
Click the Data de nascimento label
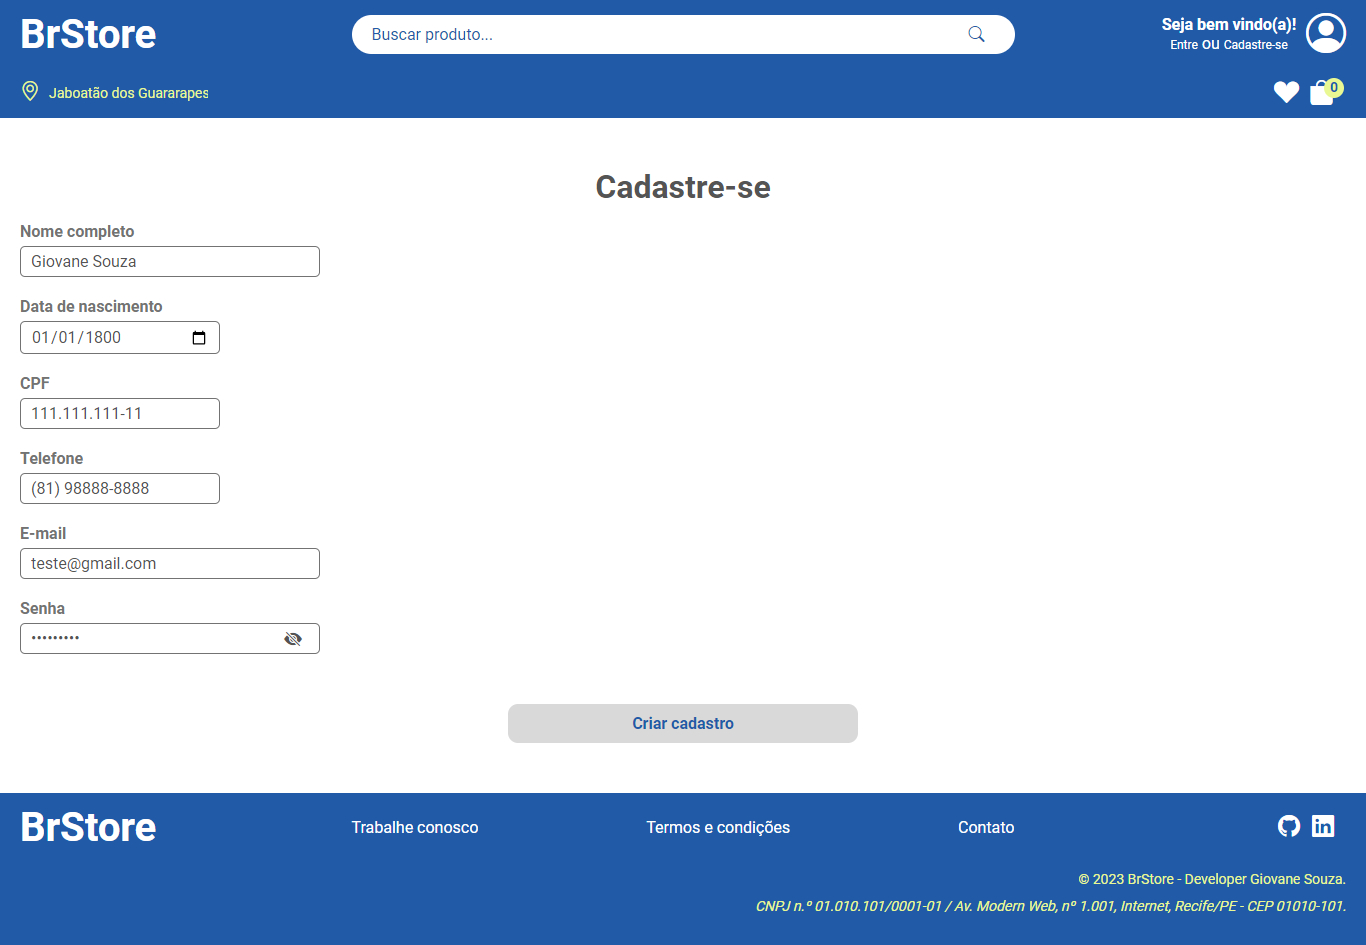91,306
